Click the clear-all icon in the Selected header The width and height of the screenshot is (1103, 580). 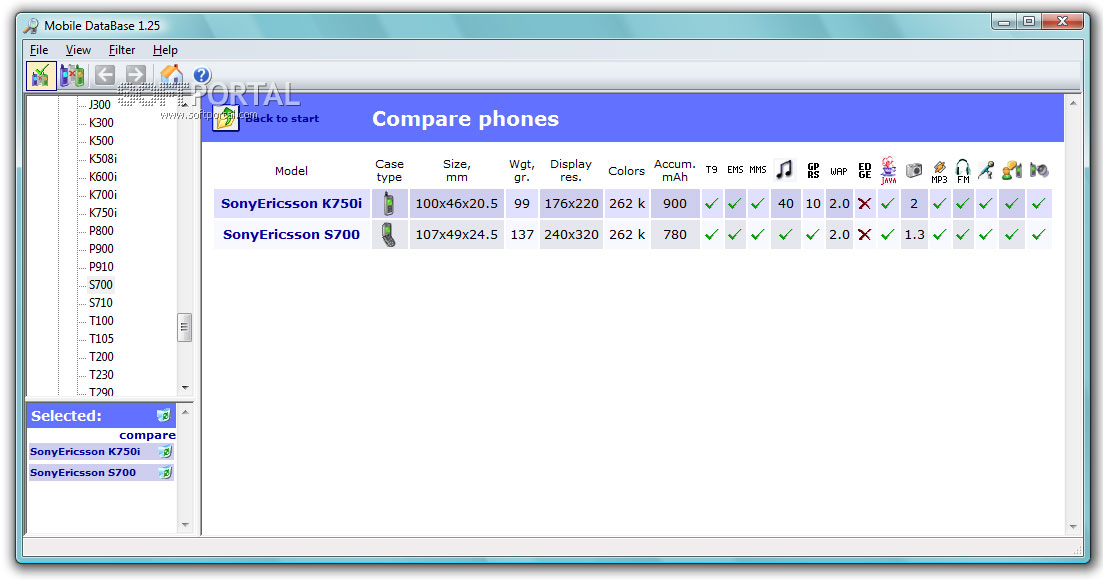point(163,415)
